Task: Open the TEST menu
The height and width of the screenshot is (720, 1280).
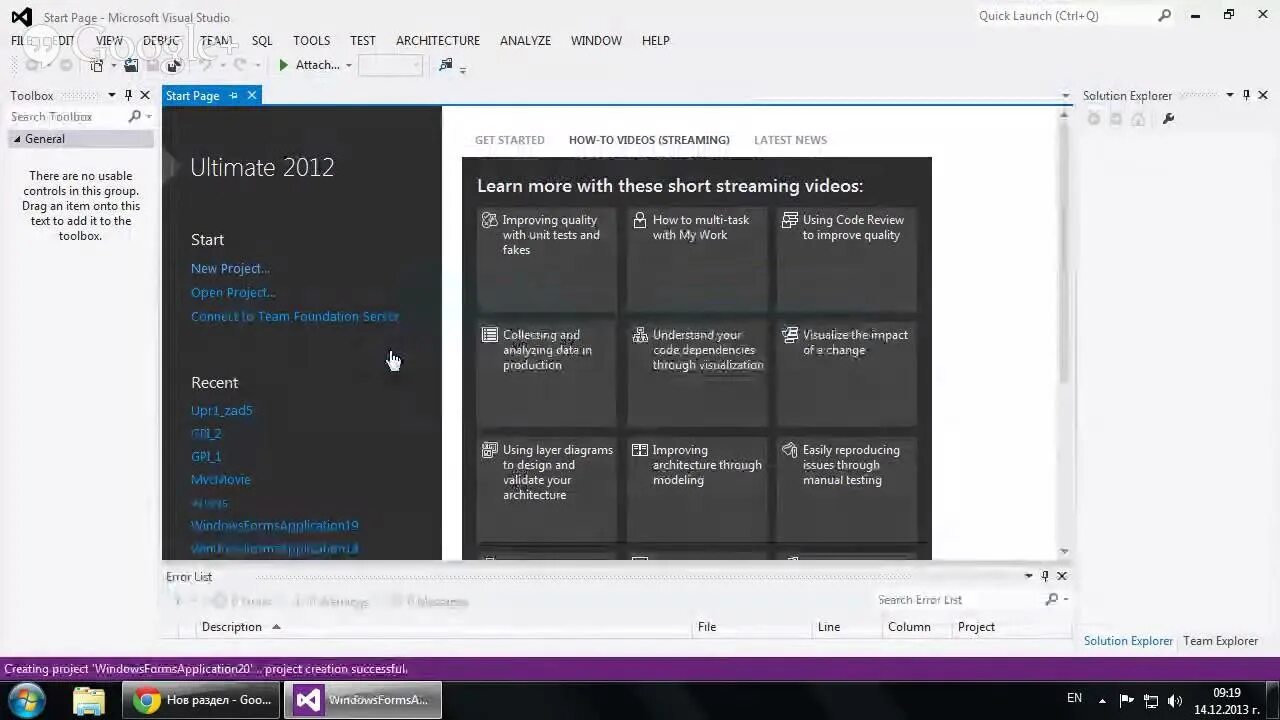Action: point(363,41)
